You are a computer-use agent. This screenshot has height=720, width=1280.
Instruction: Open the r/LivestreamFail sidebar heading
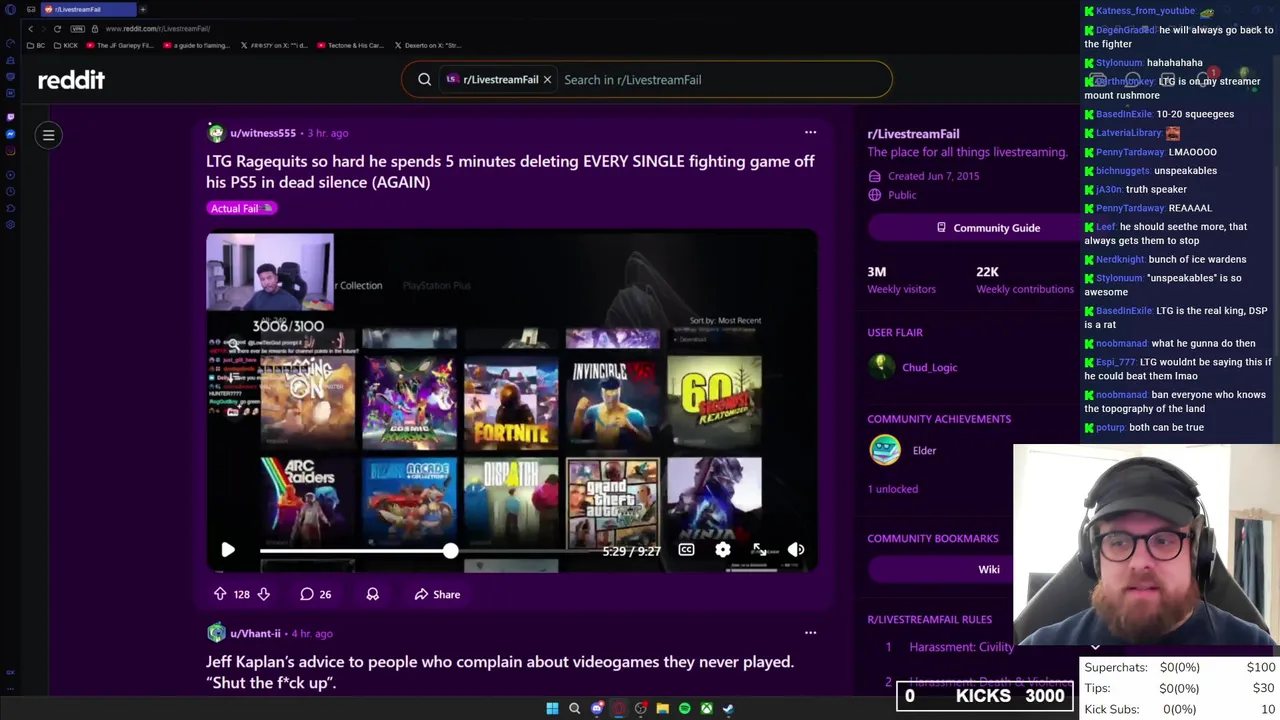coord(913,134)
